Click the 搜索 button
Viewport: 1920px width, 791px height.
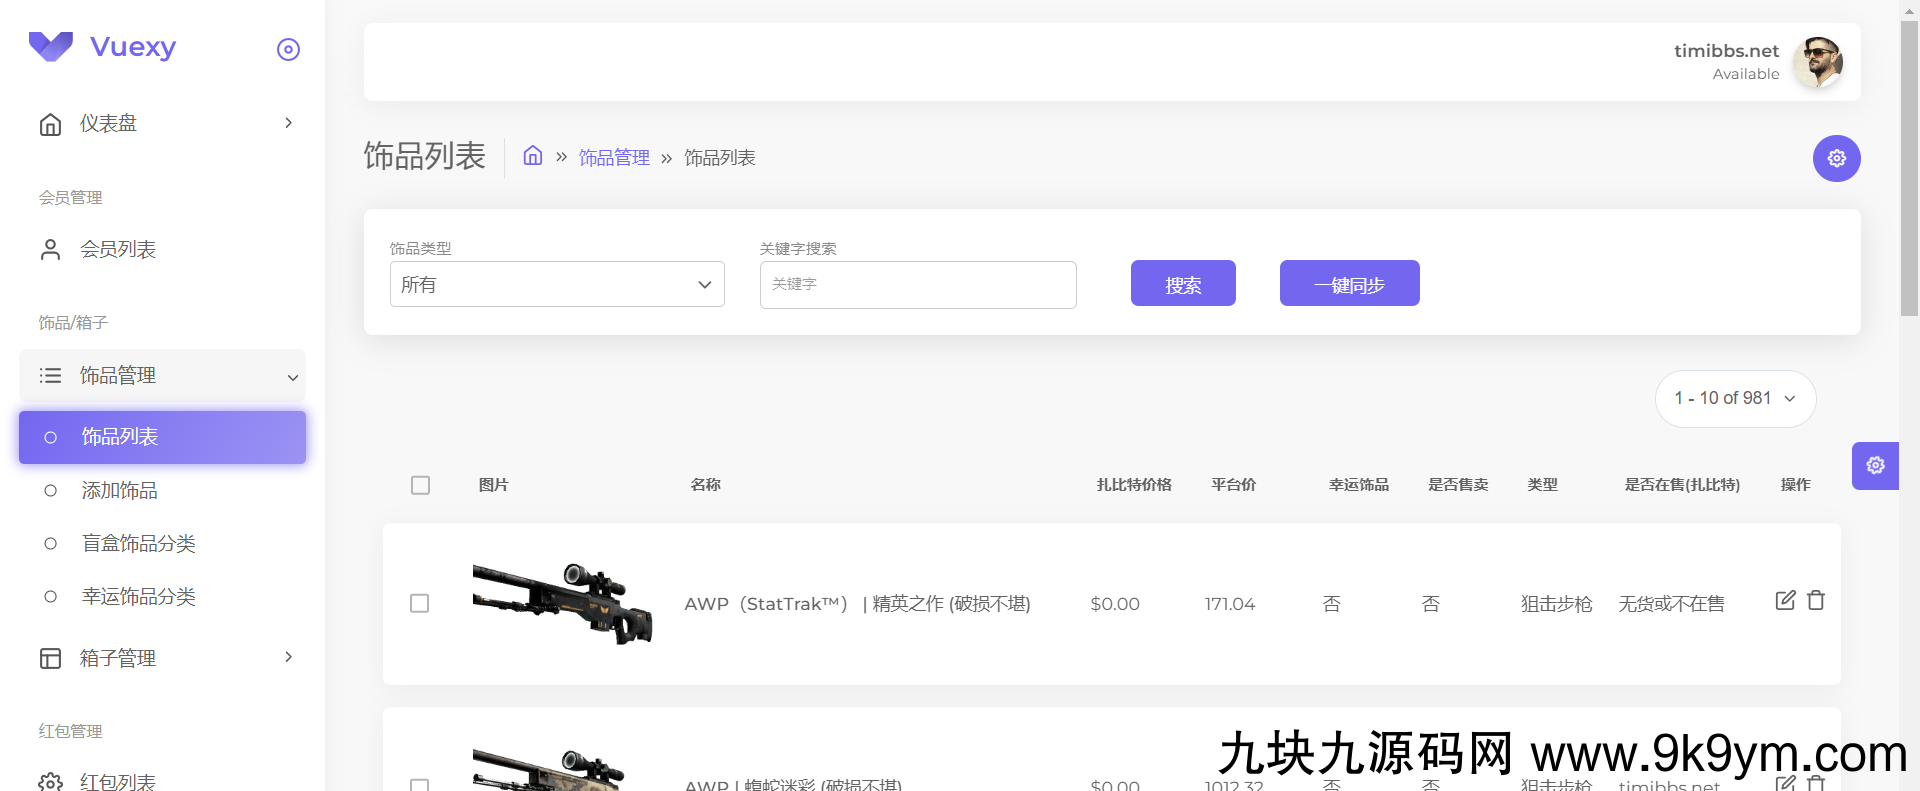1183,284
